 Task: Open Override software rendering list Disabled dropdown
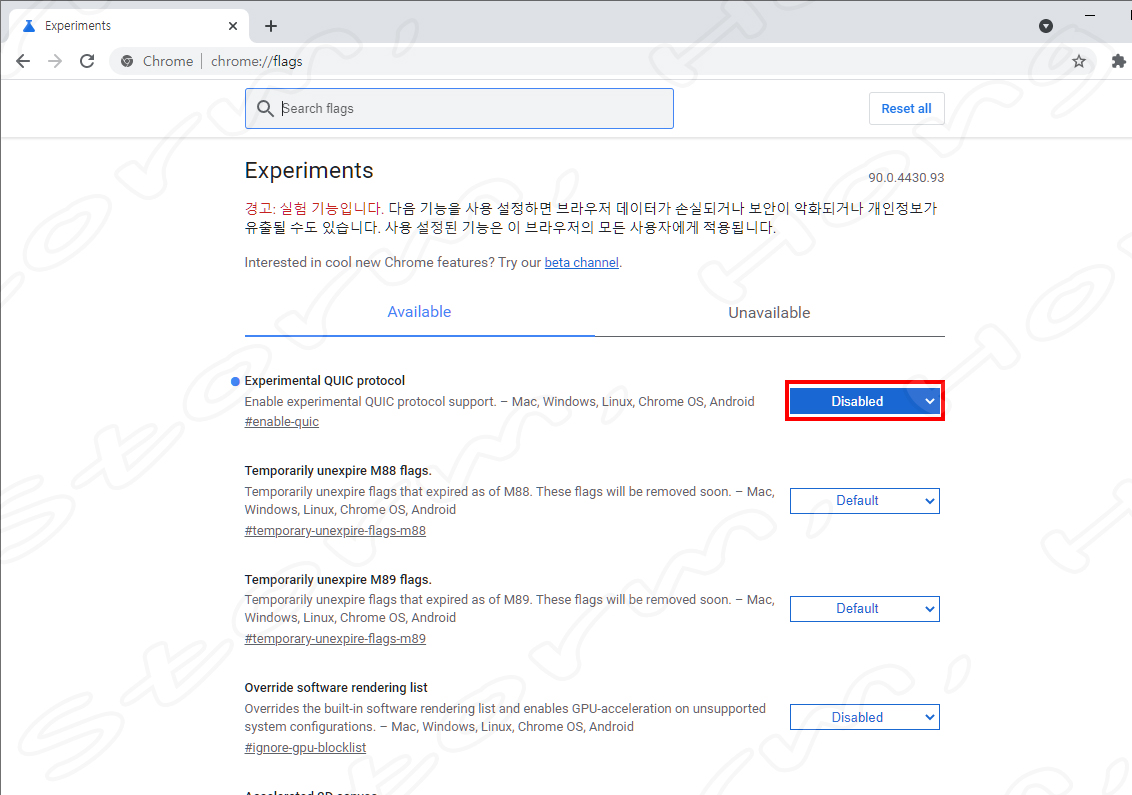[x=865, y=717]
